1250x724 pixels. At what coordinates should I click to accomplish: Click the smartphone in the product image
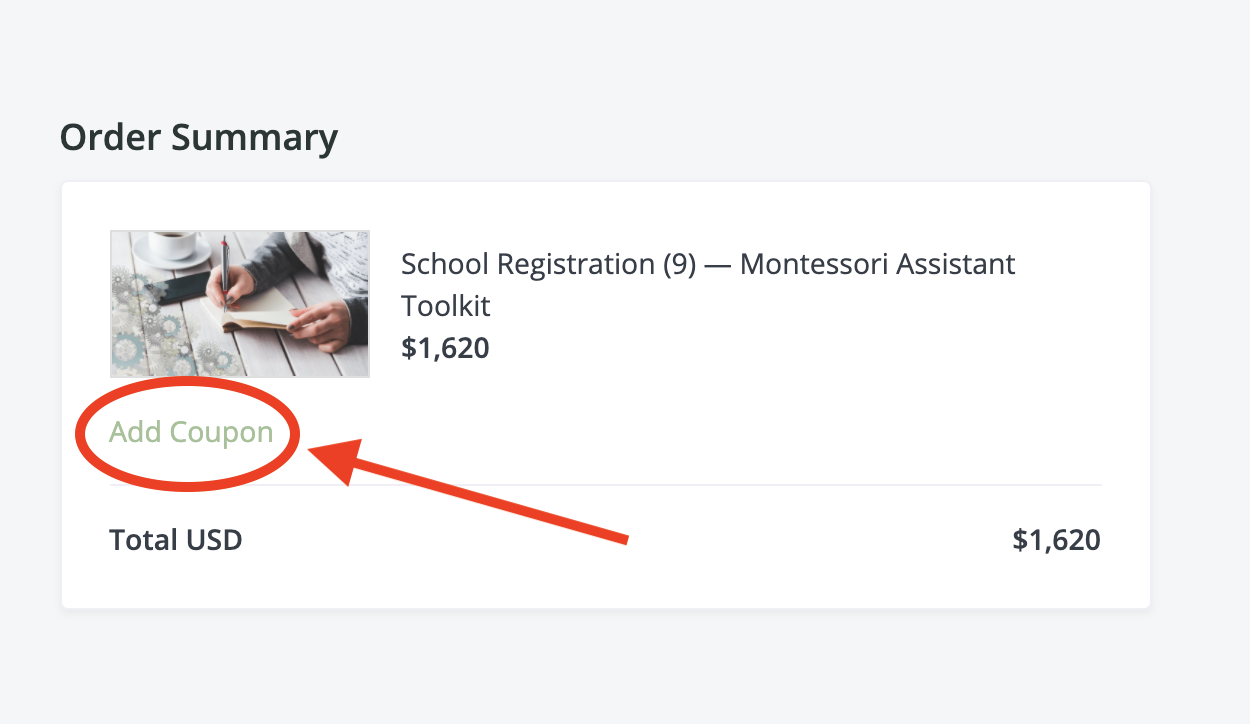[x=180, y=287]
